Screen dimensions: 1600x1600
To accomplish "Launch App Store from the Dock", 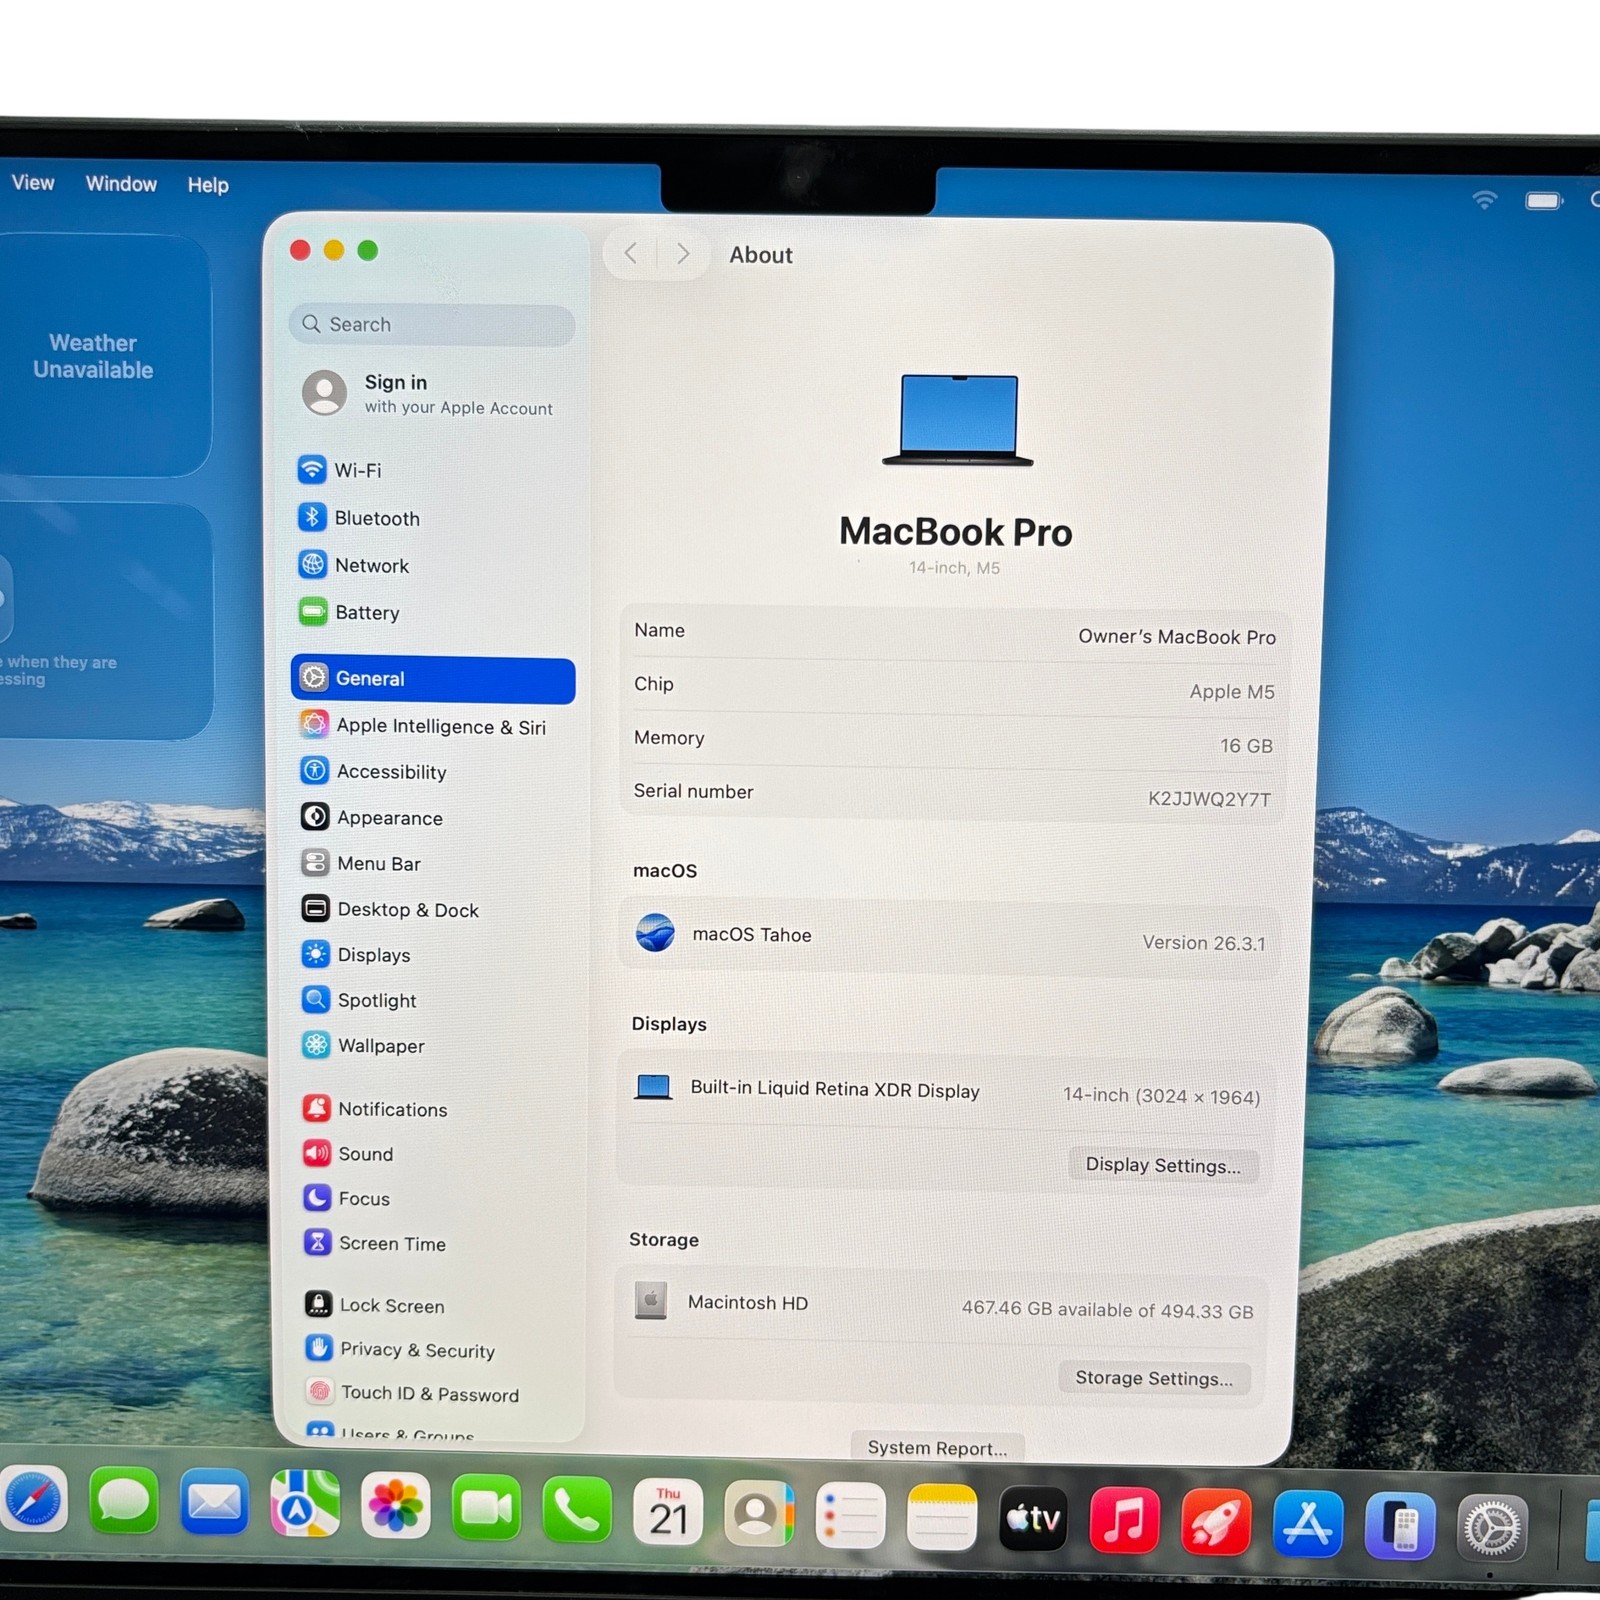I will coord(1307,1524).
